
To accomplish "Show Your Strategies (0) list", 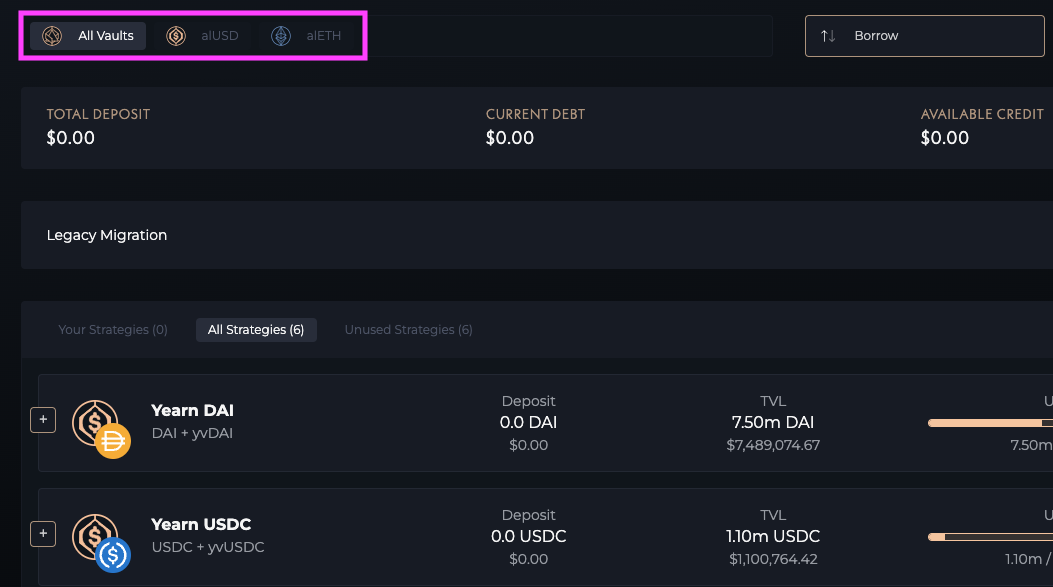I will (113, 329).
